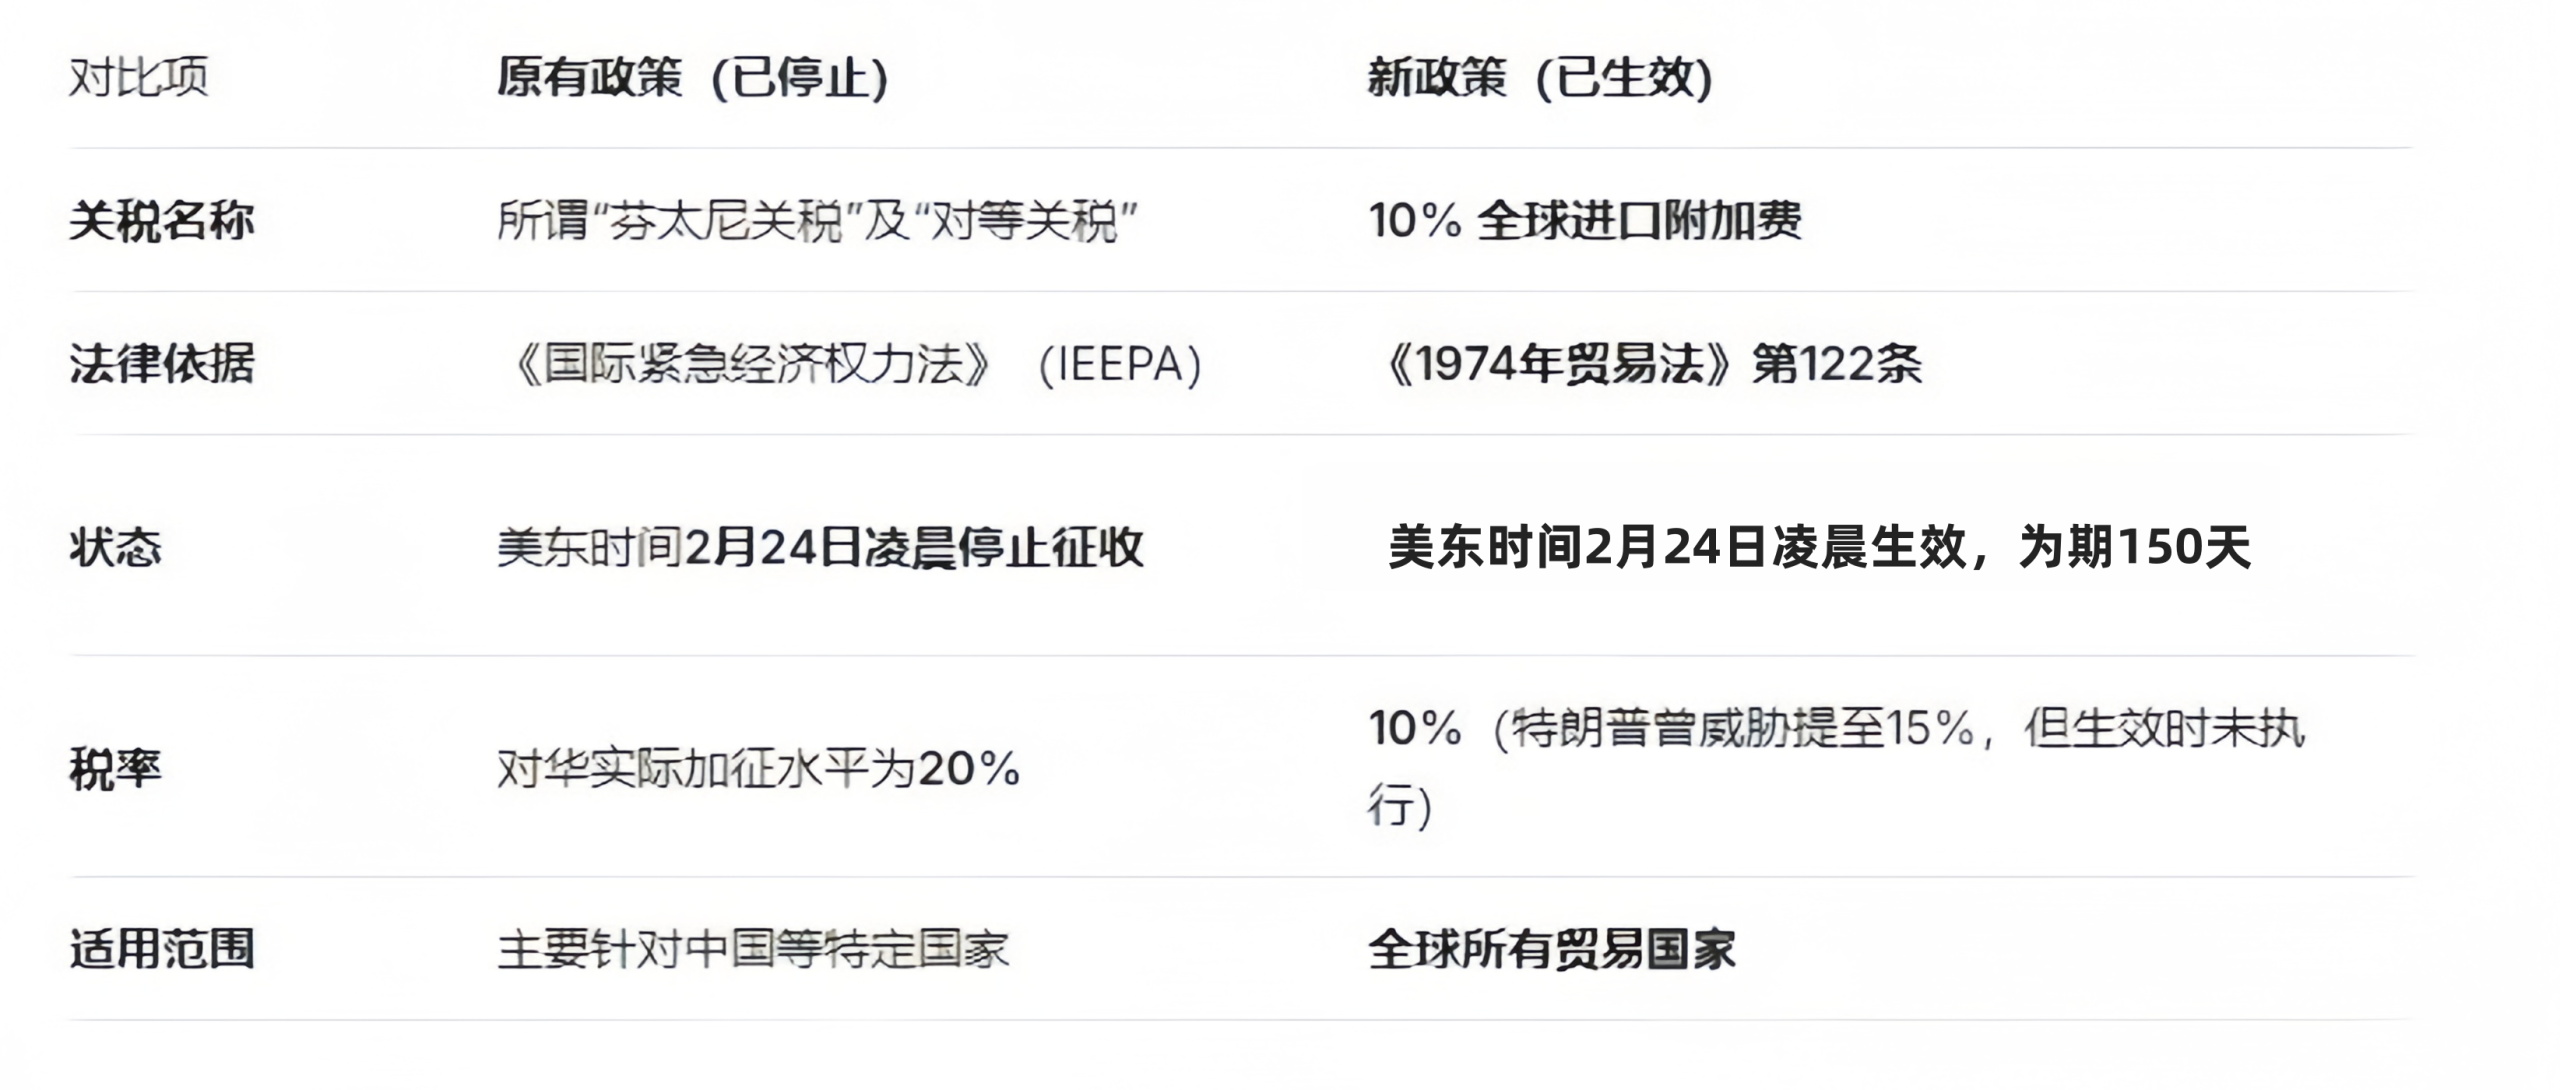This screenshot has width=2560, height=1090.
Task: Click the 1974年贸易法 第122条 cell
Action: 1652,364
